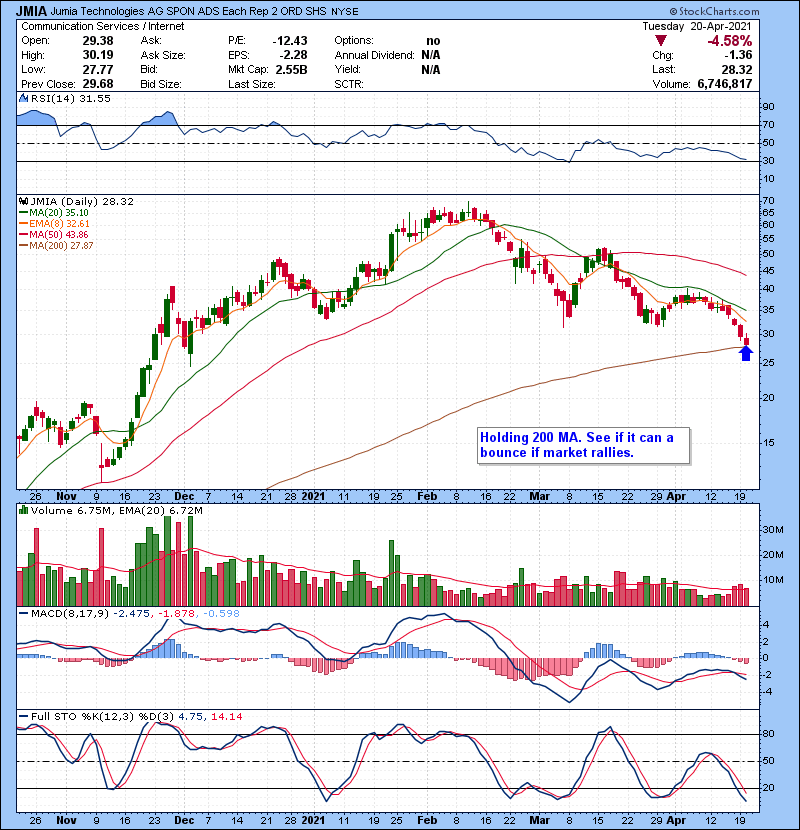Viewport: 800px width, 830px height.
Task: Select the MA(200) 27.87 legend entry
Action: [62, 245]
